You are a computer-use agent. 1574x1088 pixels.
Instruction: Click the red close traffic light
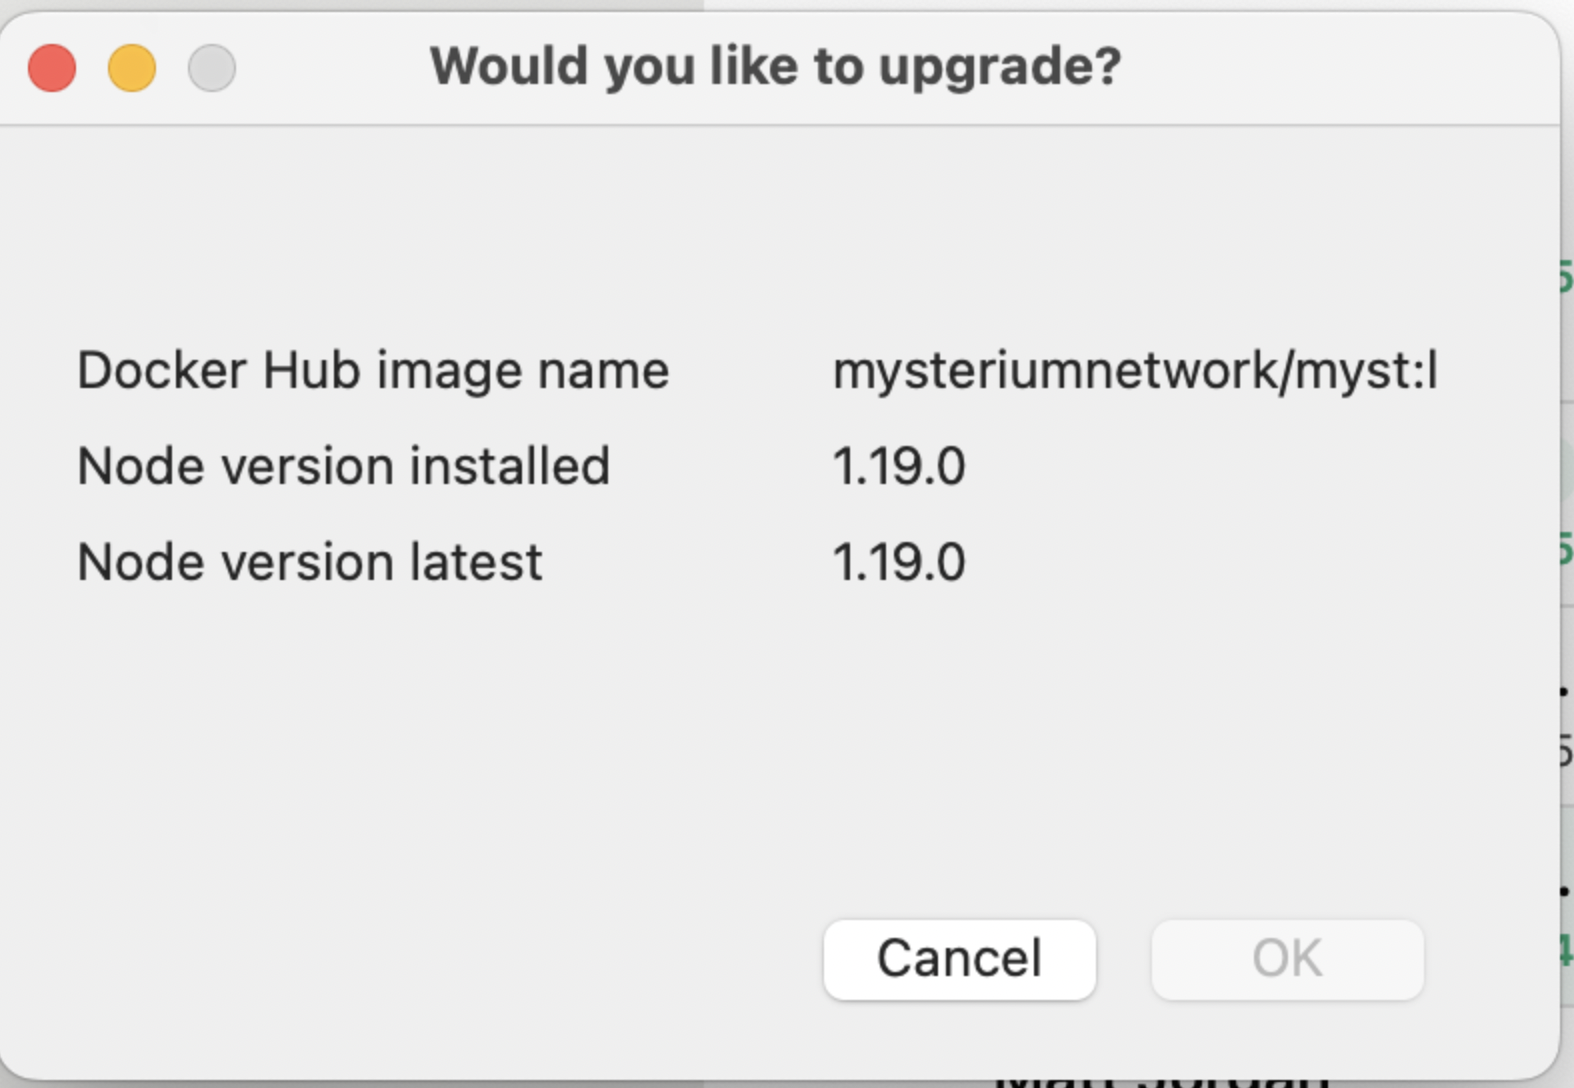click(51, 67)
